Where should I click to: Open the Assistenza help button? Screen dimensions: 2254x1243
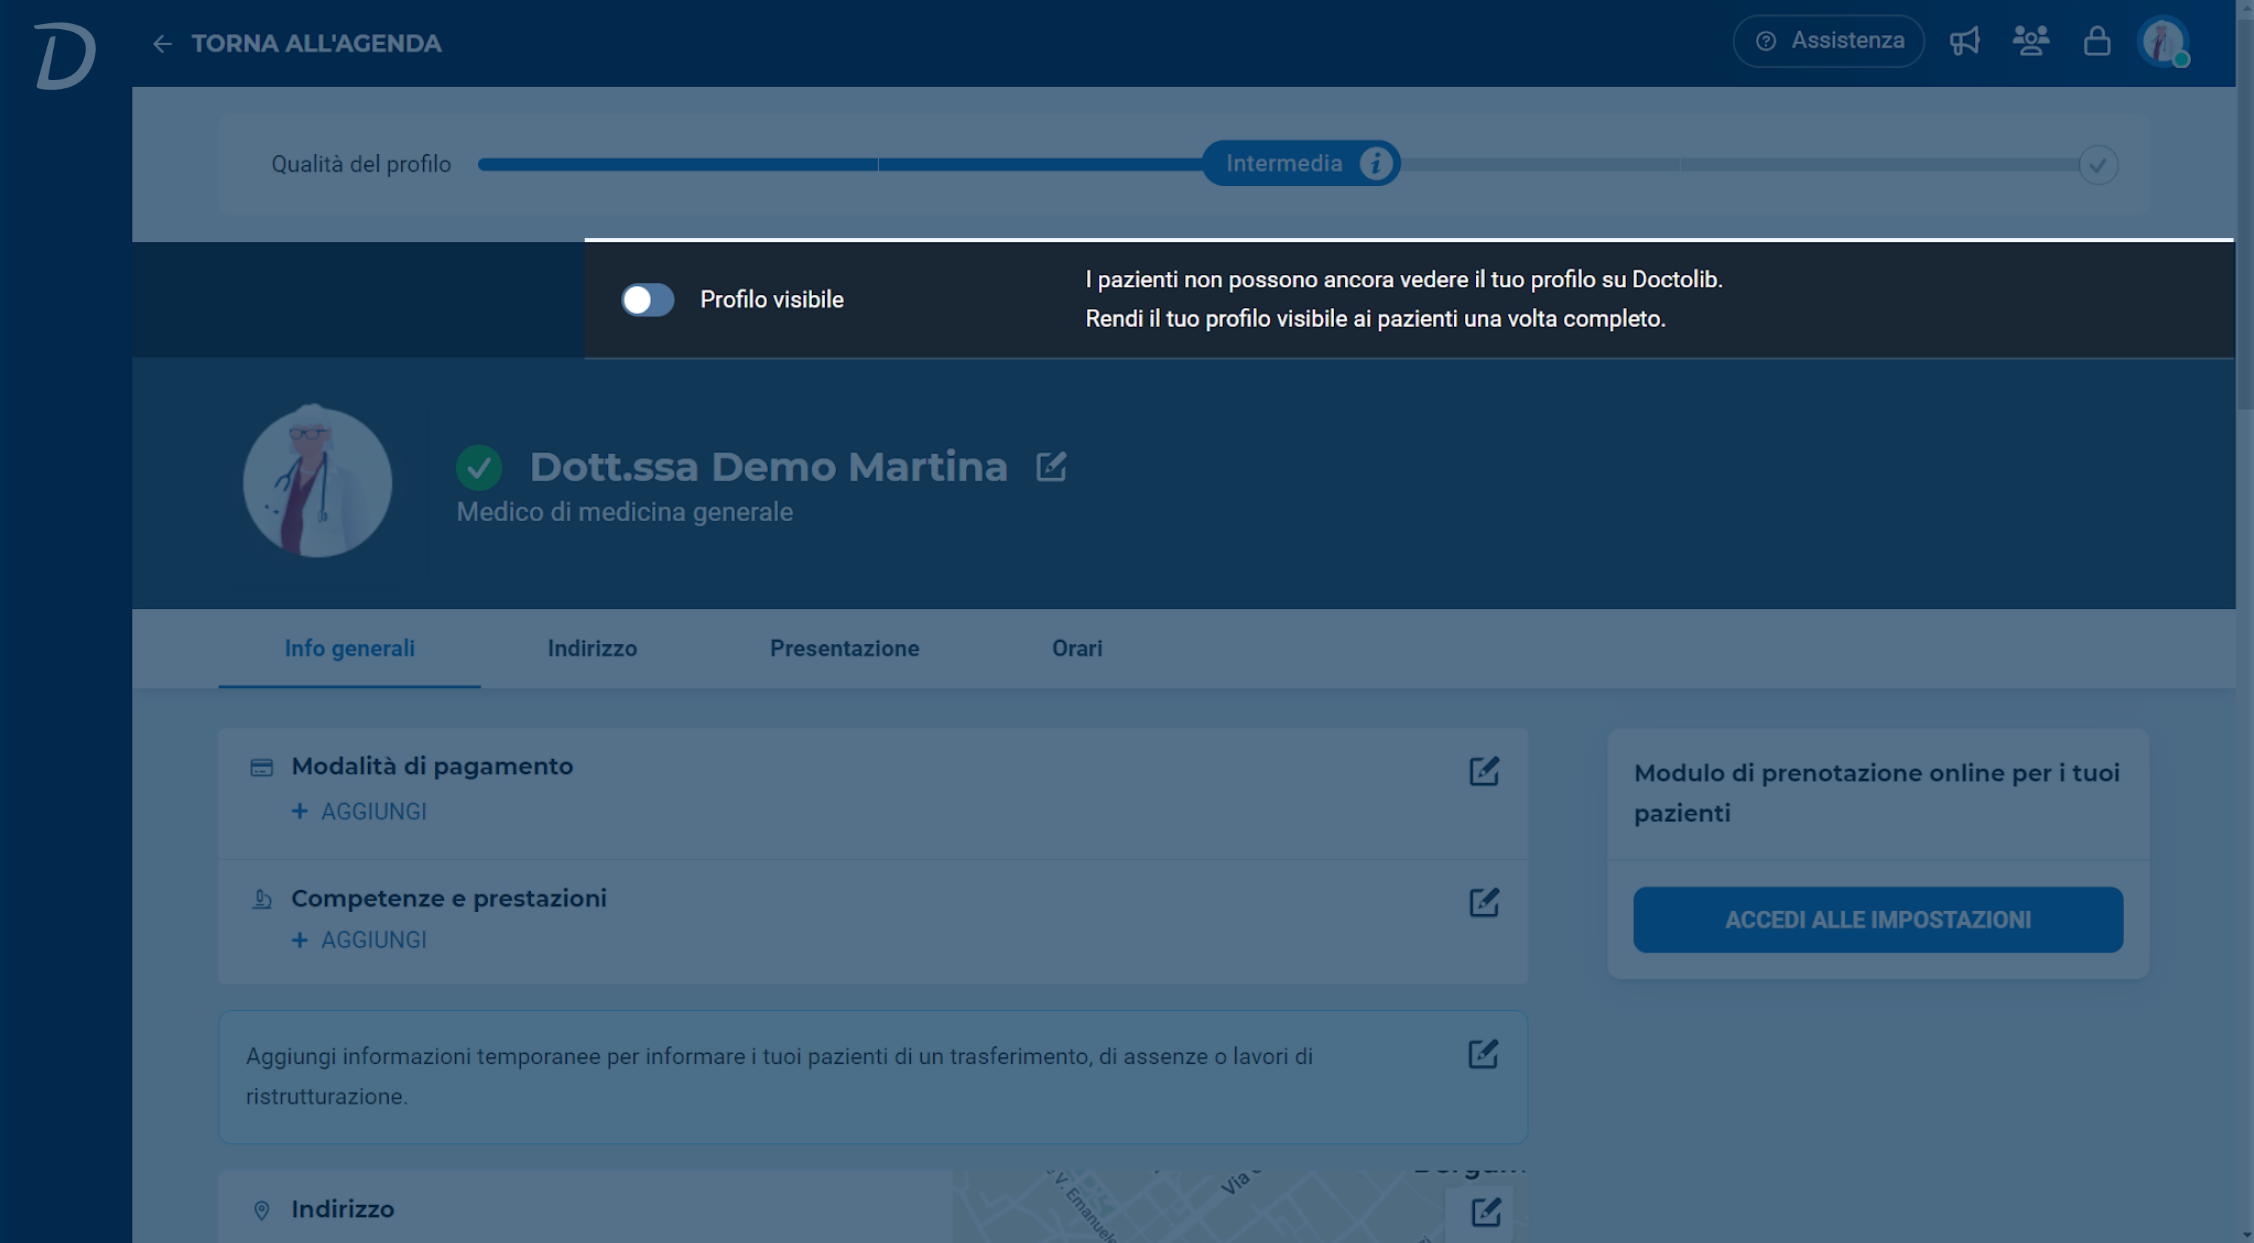[x=1828, y=41]
